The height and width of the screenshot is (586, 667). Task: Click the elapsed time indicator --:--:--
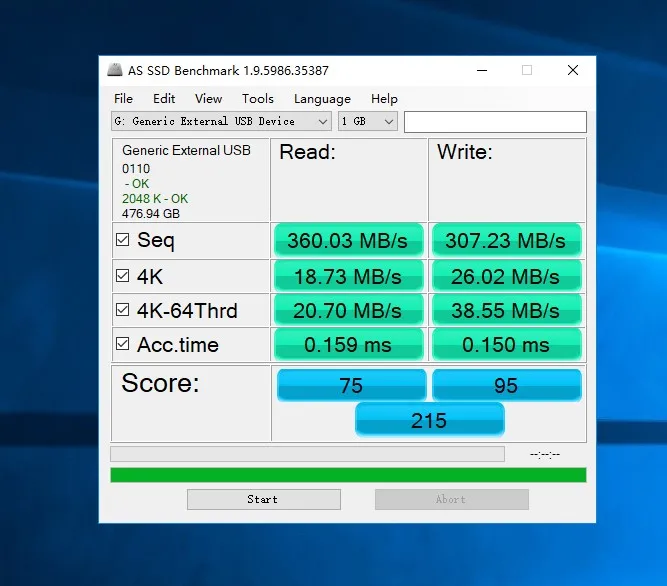tap(545, 455)
